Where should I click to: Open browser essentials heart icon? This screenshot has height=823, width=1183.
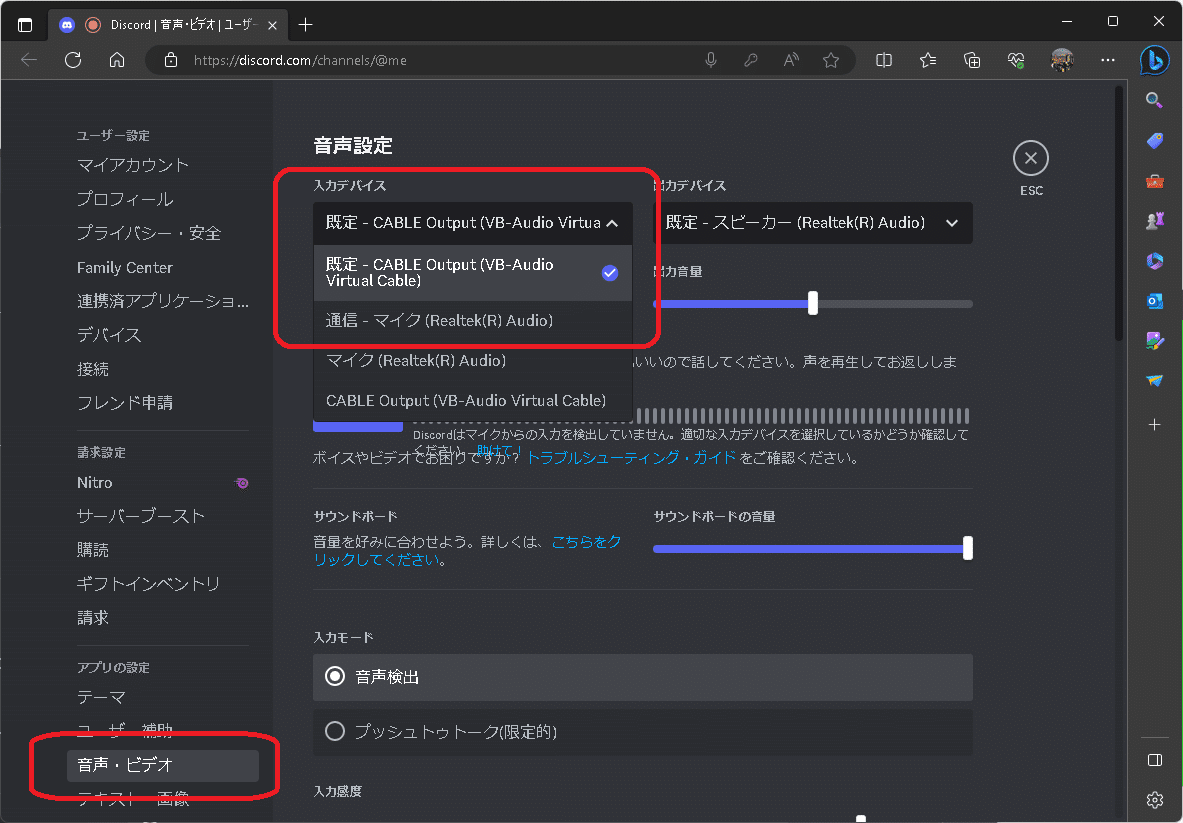point(1016,60)
